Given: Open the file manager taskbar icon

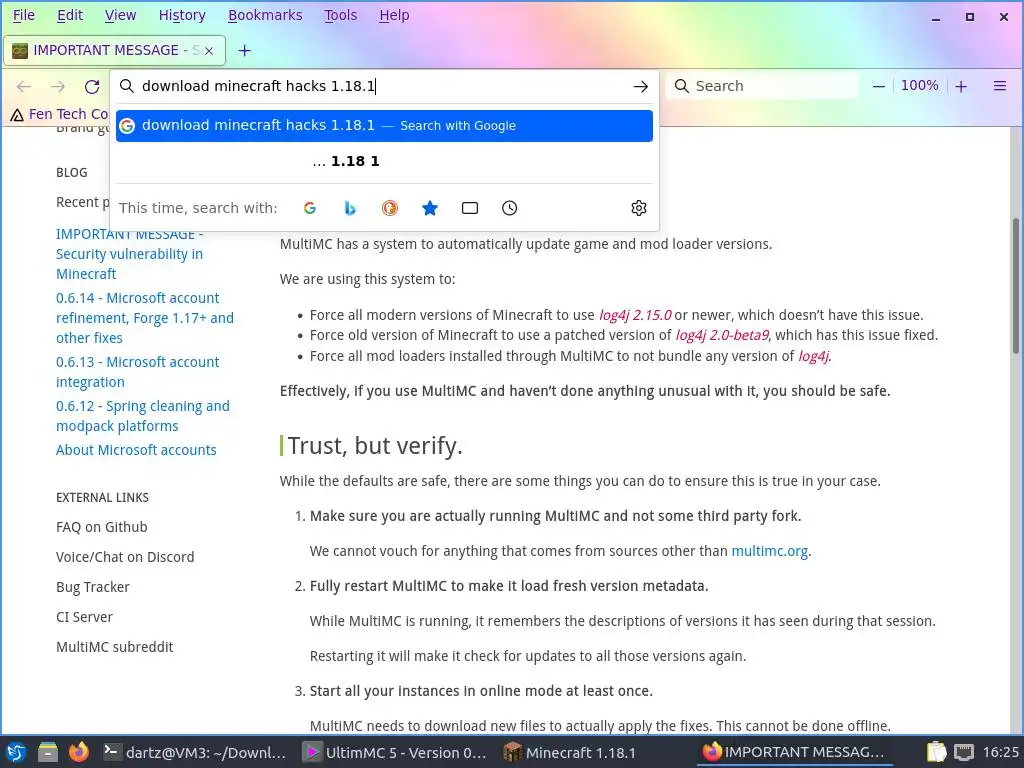Looking at the screenshot, I should (48, 752).
